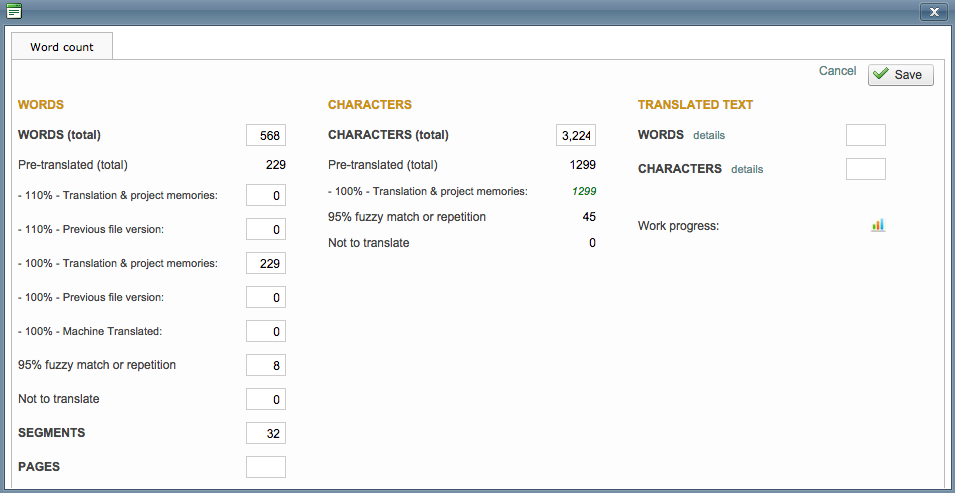
Task: Click the empty PAGES input field
Action: (266, 467)
